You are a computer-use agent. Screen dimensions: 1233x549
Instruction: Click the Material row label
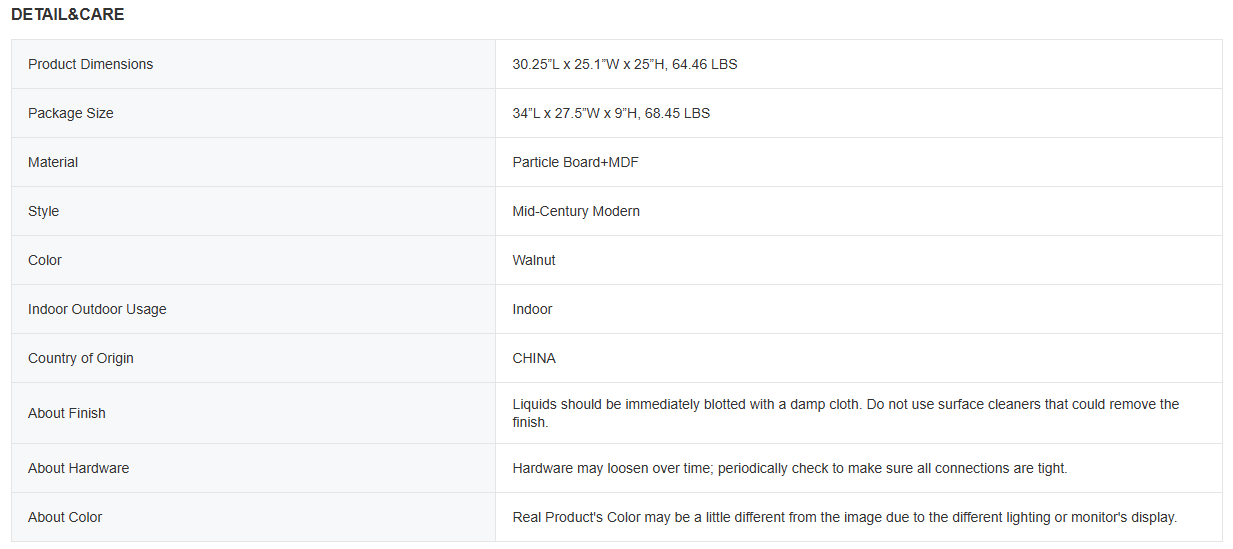click(x=53, y=162)
